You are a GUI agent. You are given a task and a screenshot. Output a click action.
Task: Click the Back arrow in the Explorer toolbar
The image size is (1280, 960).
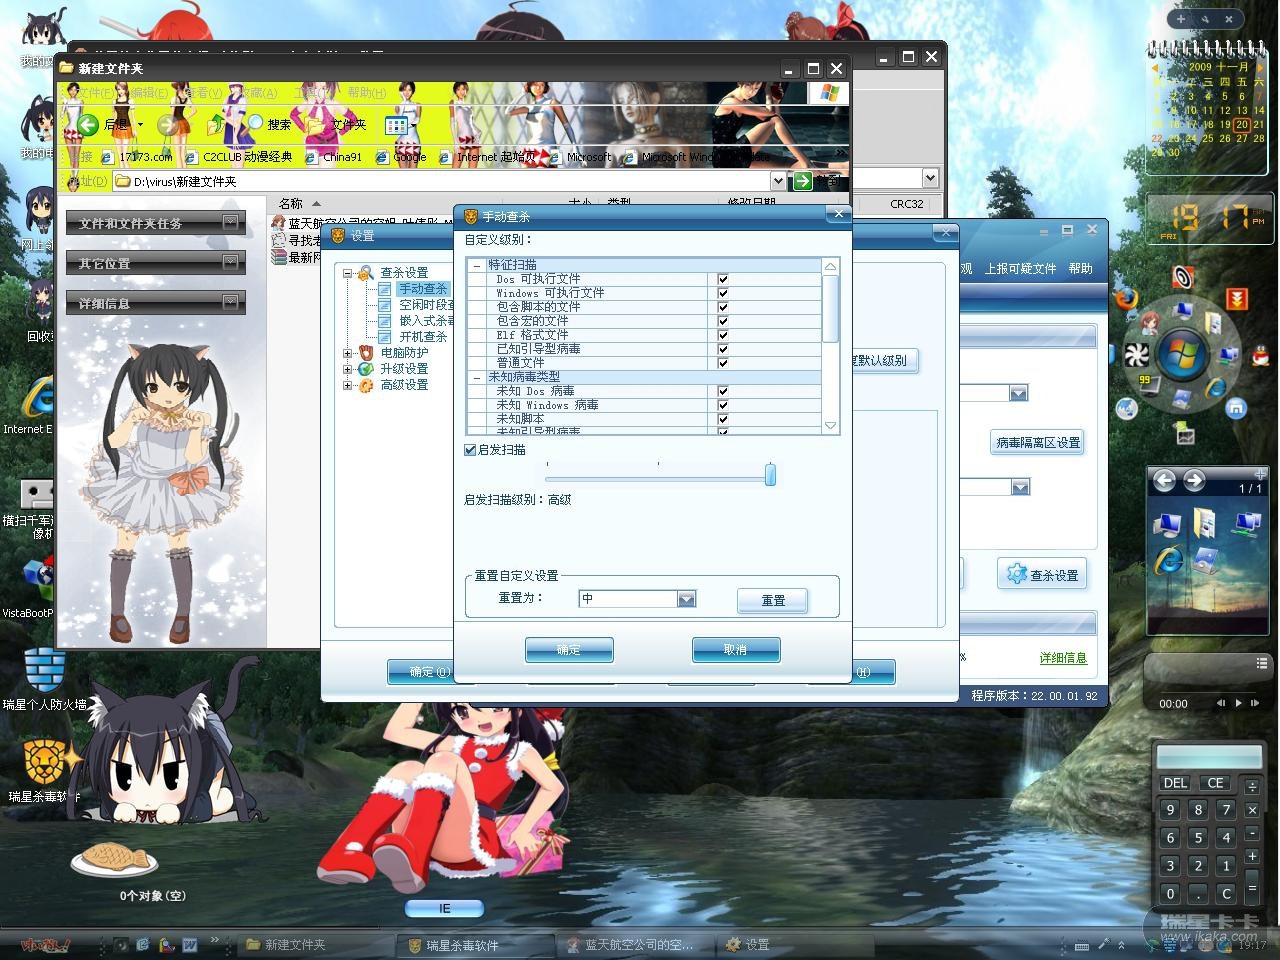(x=88, y=124)
